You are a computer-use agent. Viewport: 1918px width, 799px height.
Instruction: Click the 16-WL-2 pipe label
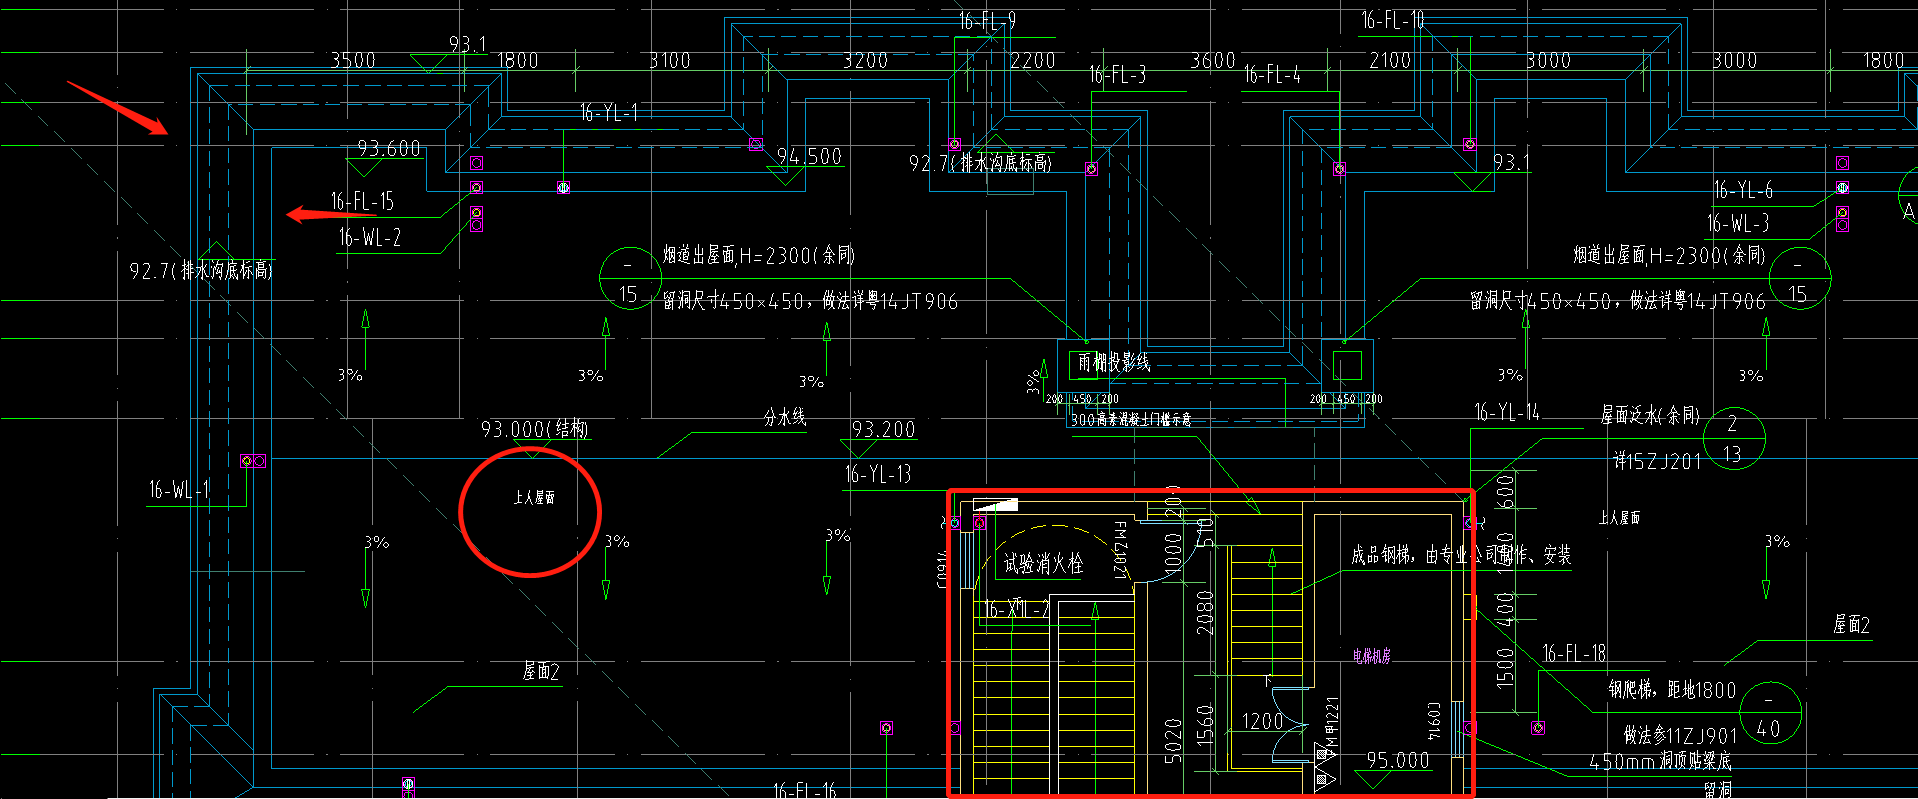tap(370, 237)
